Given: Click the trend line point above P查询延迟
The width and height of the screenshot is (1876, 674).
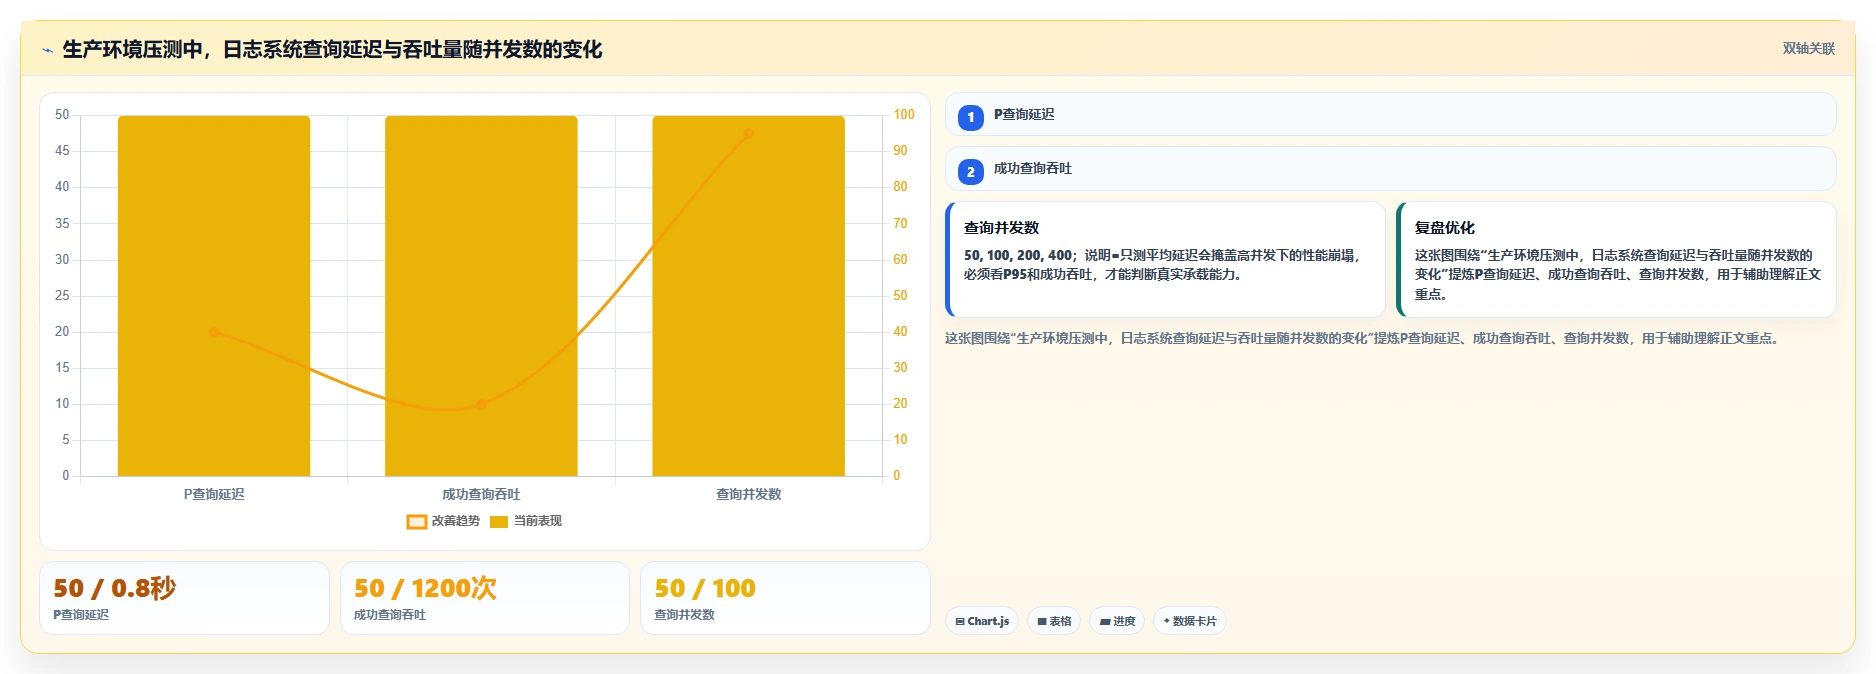Looking at the screenshot, I should pos(214,332).
